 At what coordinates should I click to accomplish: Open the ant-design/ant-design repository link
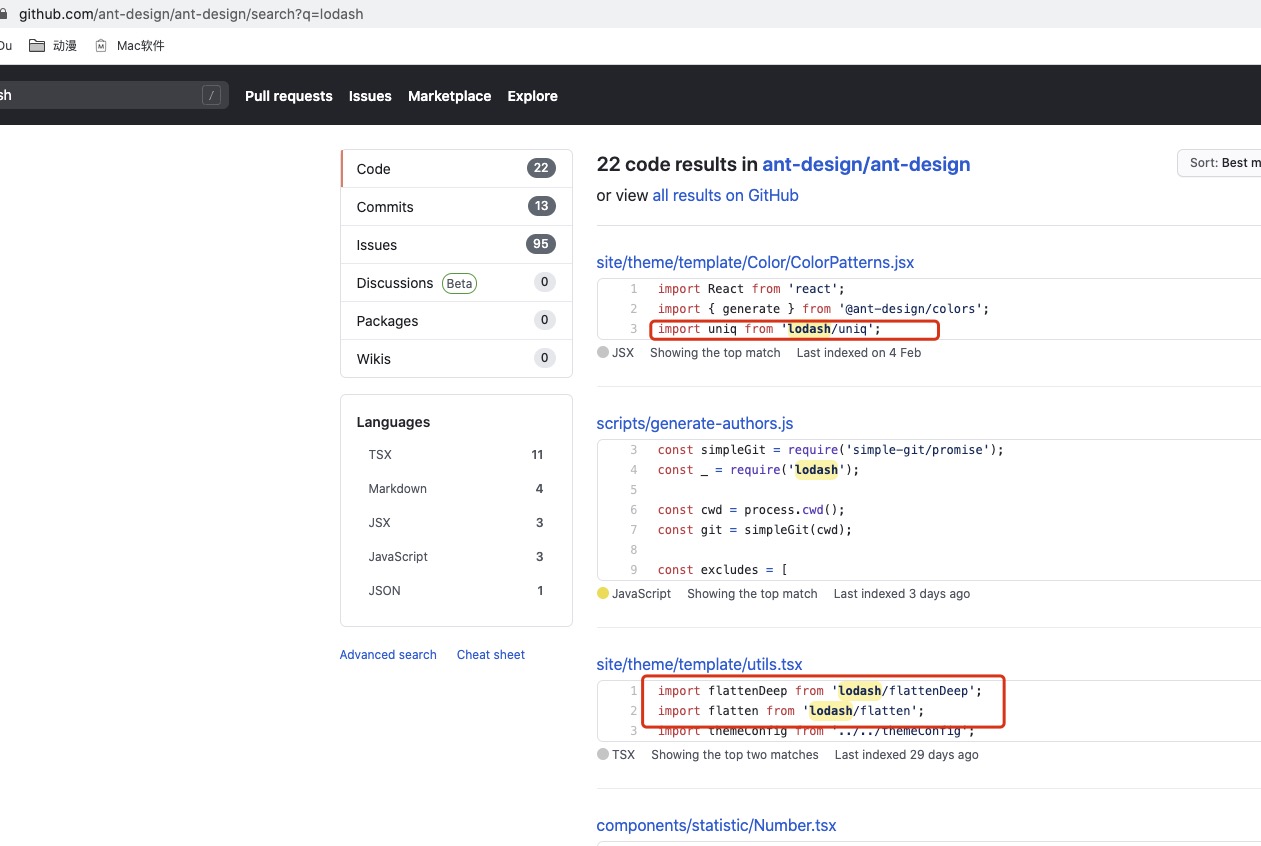866,164
